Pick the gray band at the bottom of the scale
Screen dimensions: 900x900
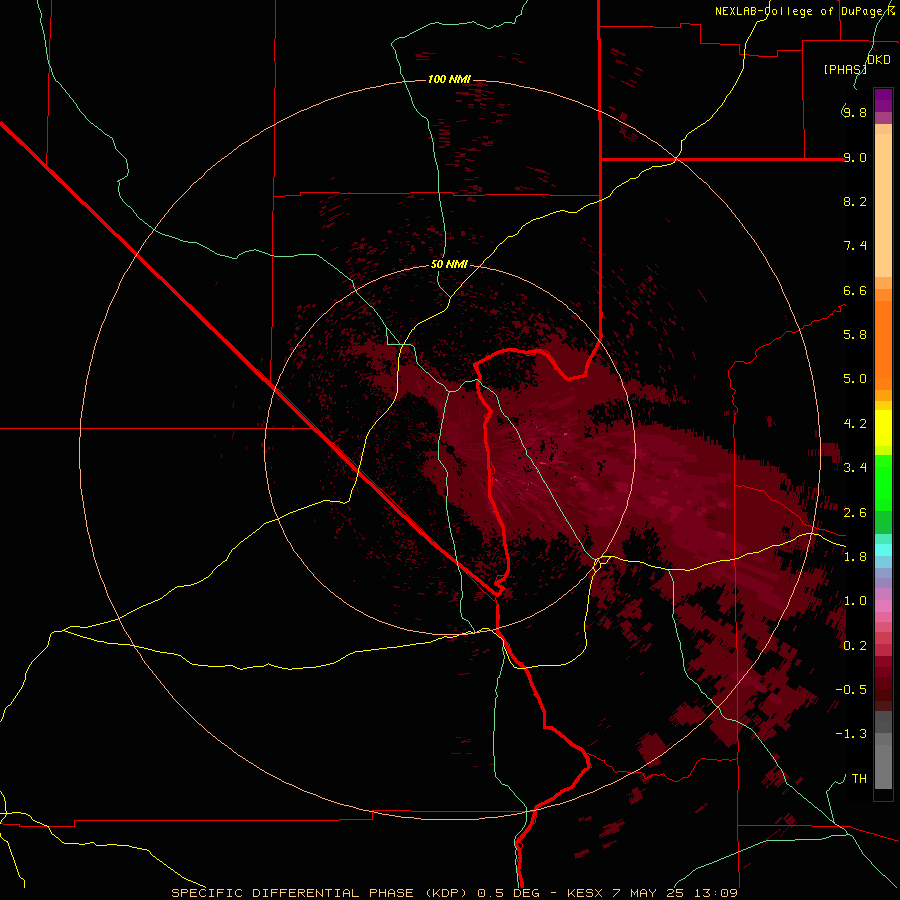click(883, 761)
